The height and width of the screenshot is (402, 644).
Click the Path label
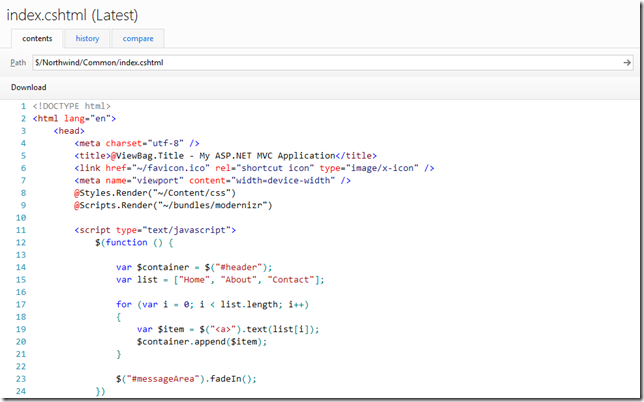coord(18,62)
